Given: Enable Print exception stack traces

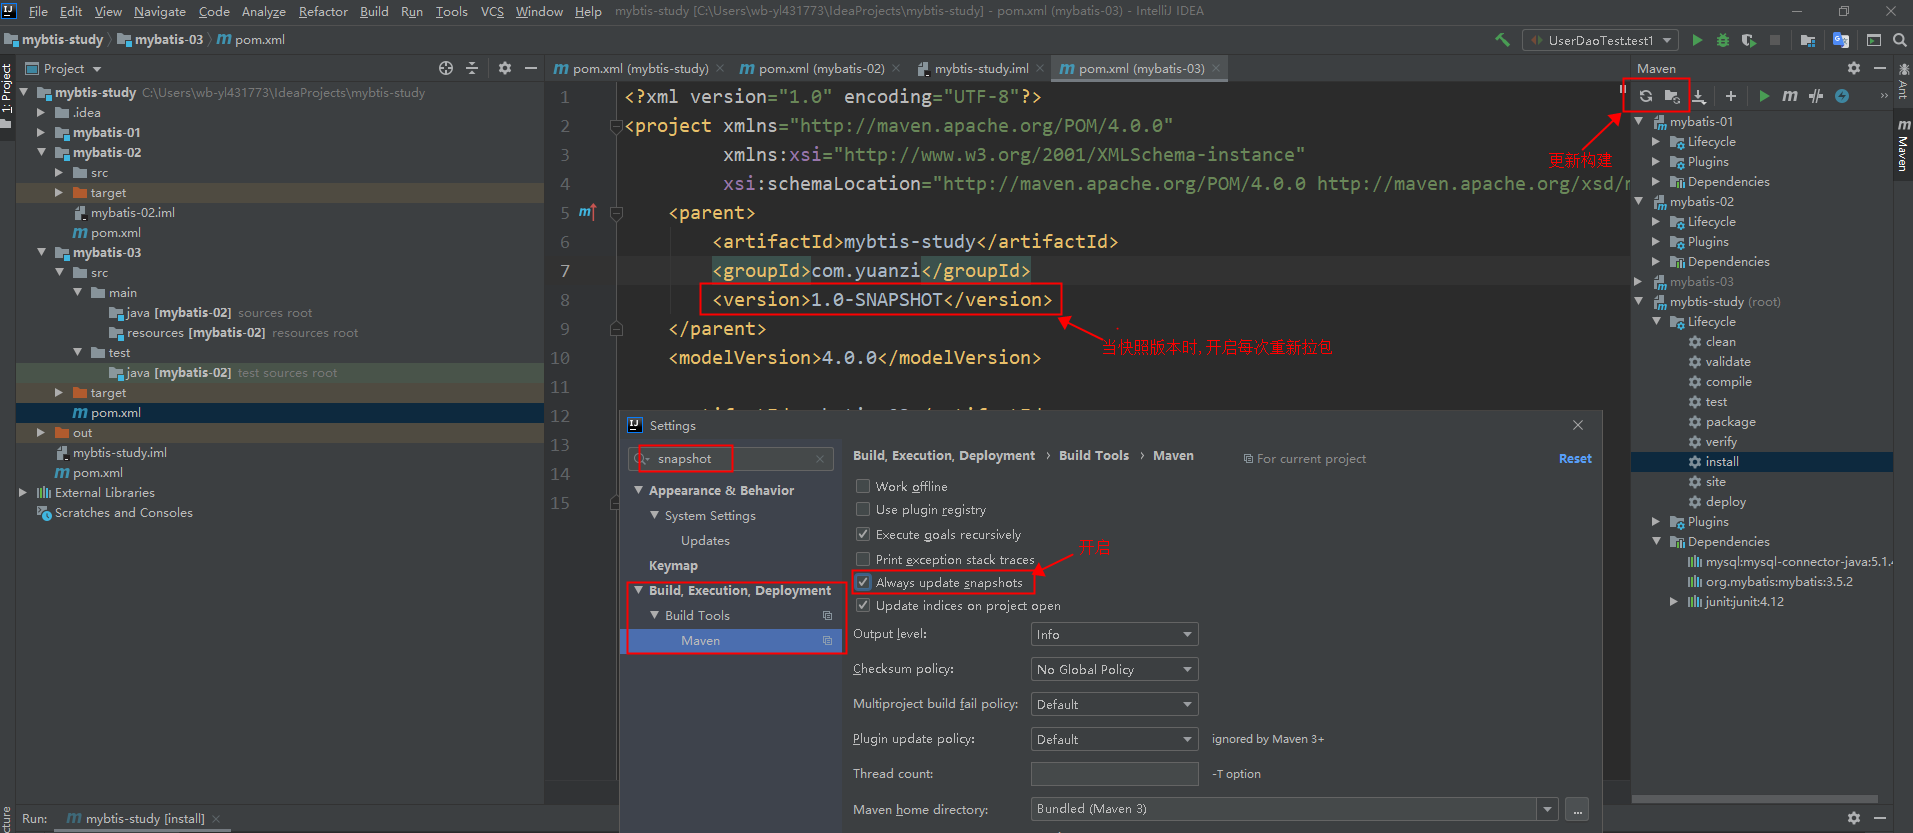Looking at the screenshot, I should tap(863, 559).
